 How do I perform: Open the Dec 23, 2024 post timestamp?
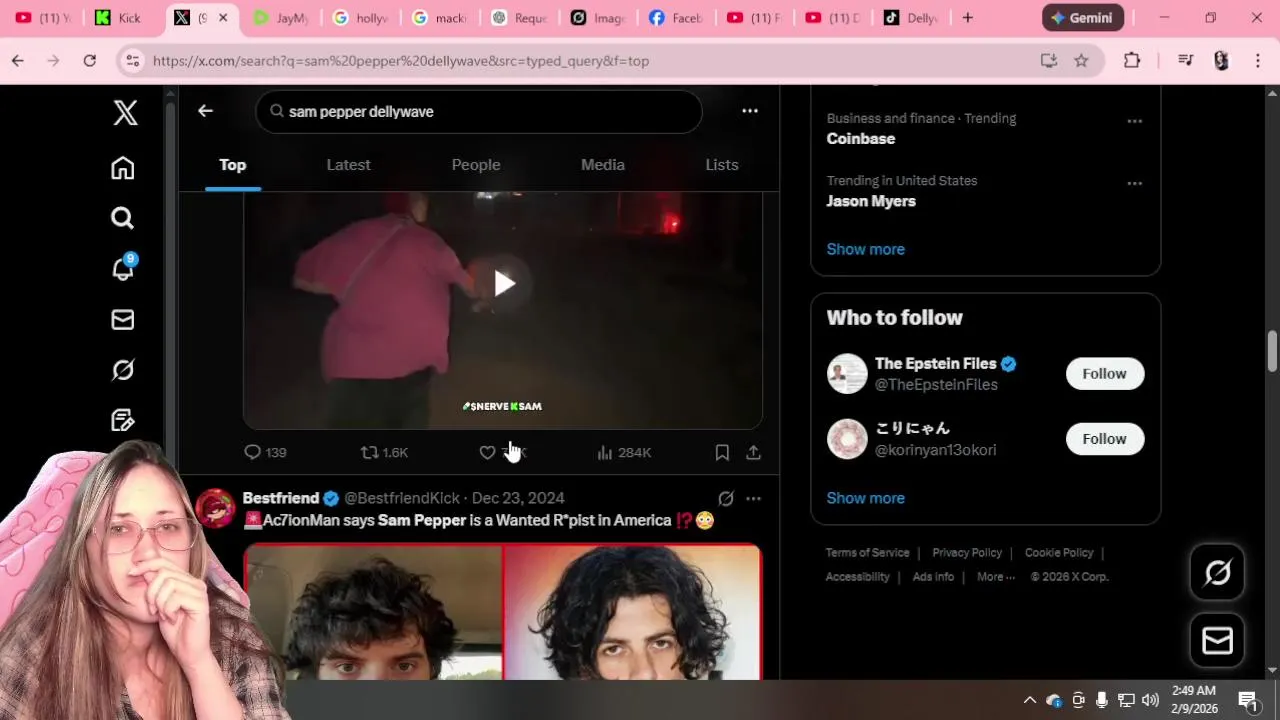(x=518, y=498)
